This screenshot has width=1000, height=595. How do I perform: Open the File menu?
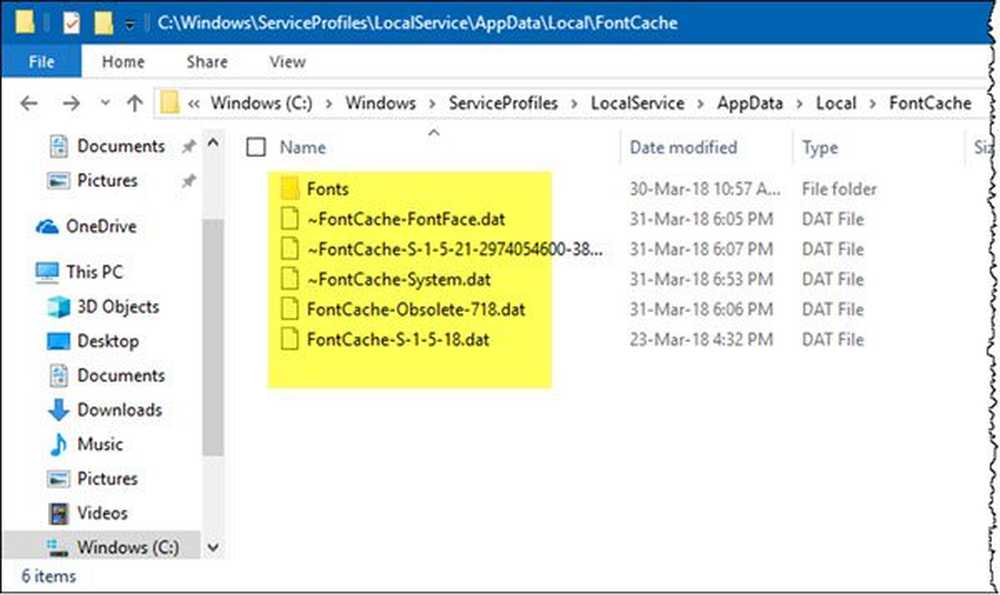pos(42,62)
